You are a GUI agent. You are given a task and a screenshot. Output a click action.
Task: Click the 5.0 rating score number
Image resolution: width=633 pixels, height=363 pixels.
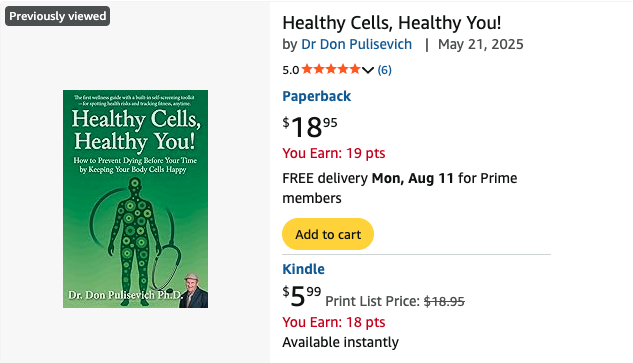[291, 70]
